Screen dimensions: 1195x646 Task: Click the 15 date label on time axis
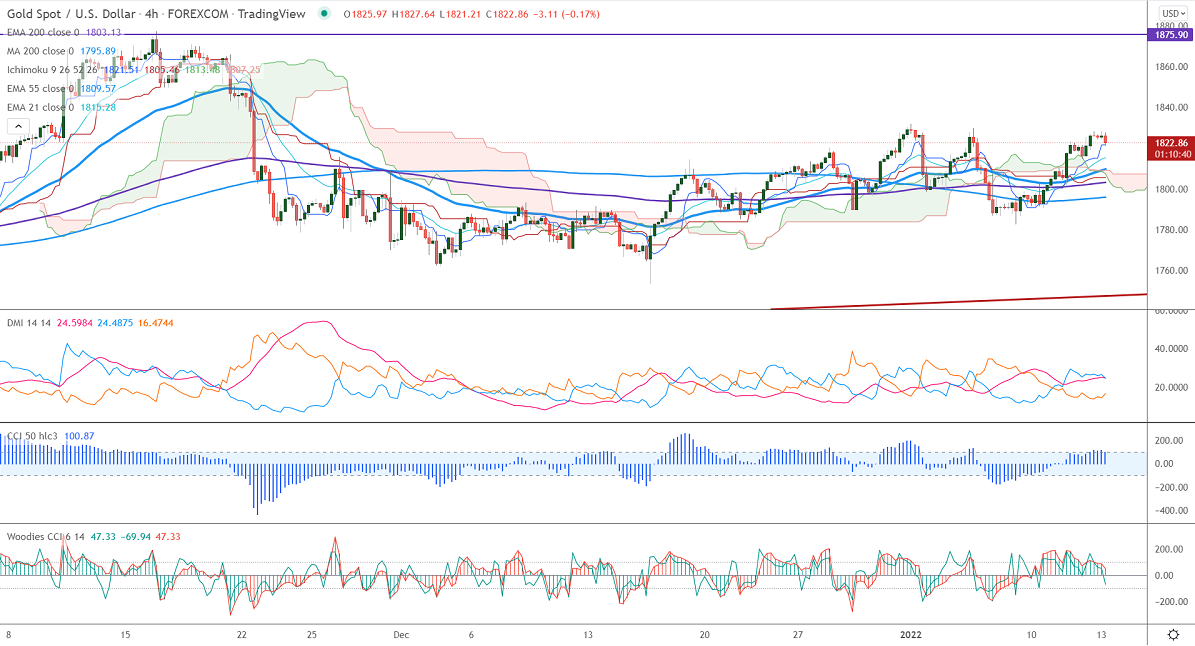click(x=125, y=635)
